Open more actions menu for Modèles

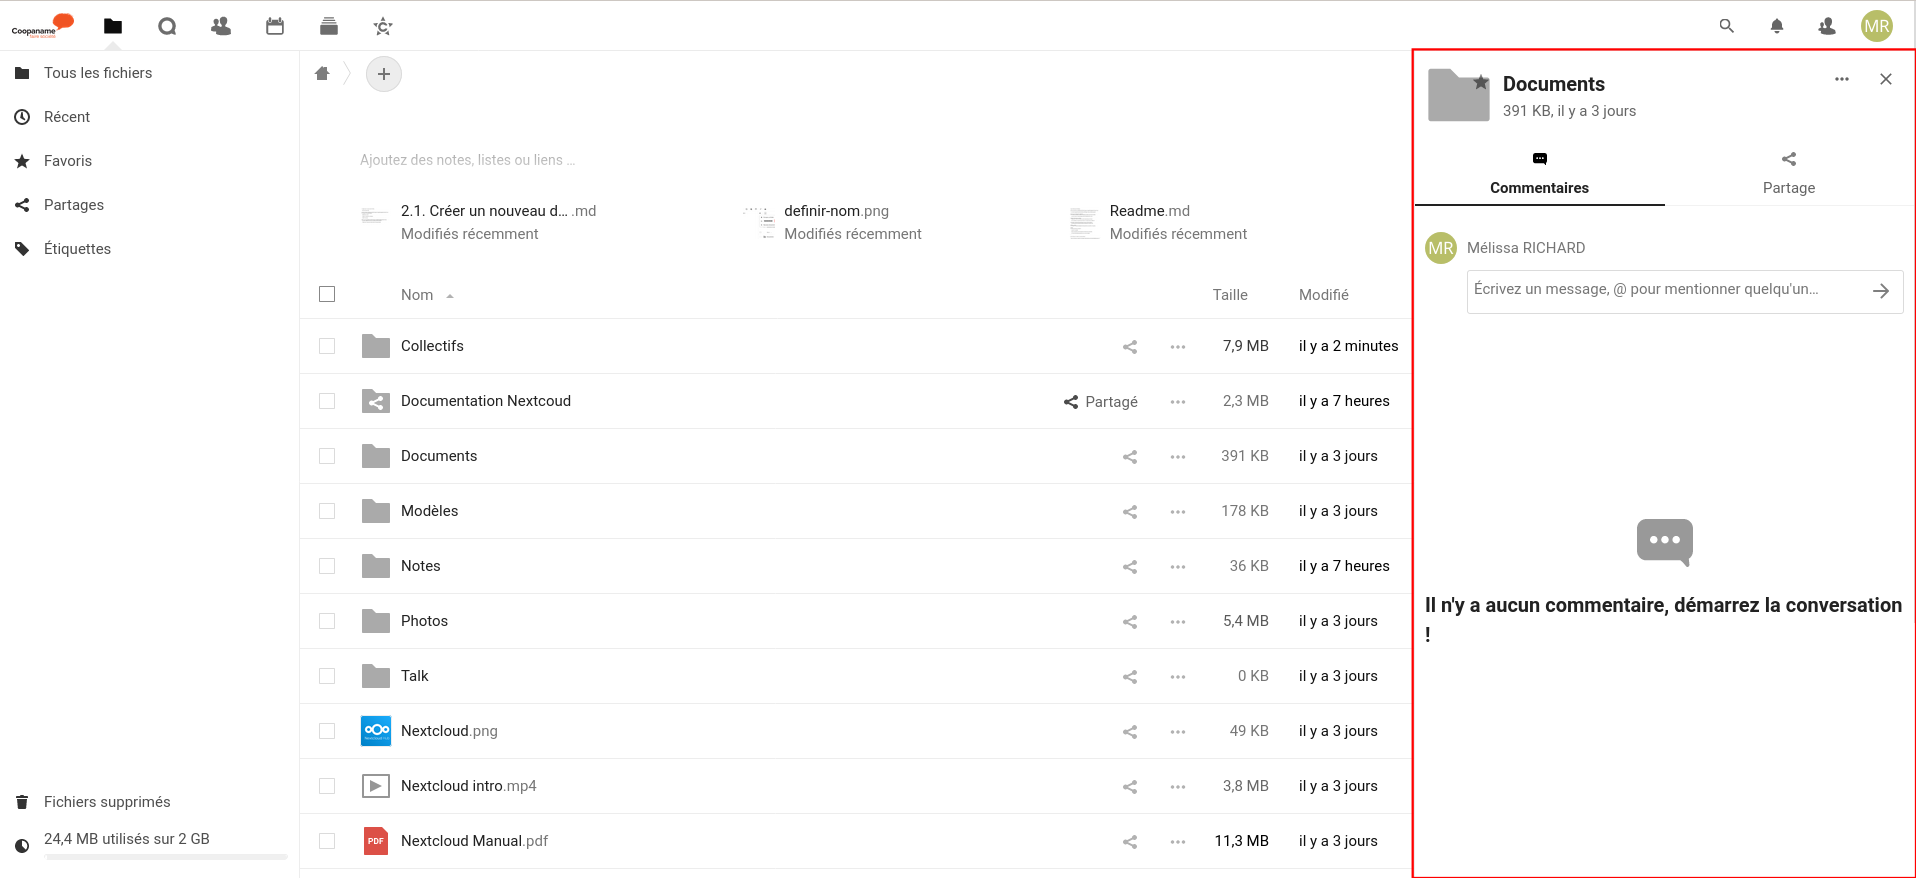[x=1177, y=512]
